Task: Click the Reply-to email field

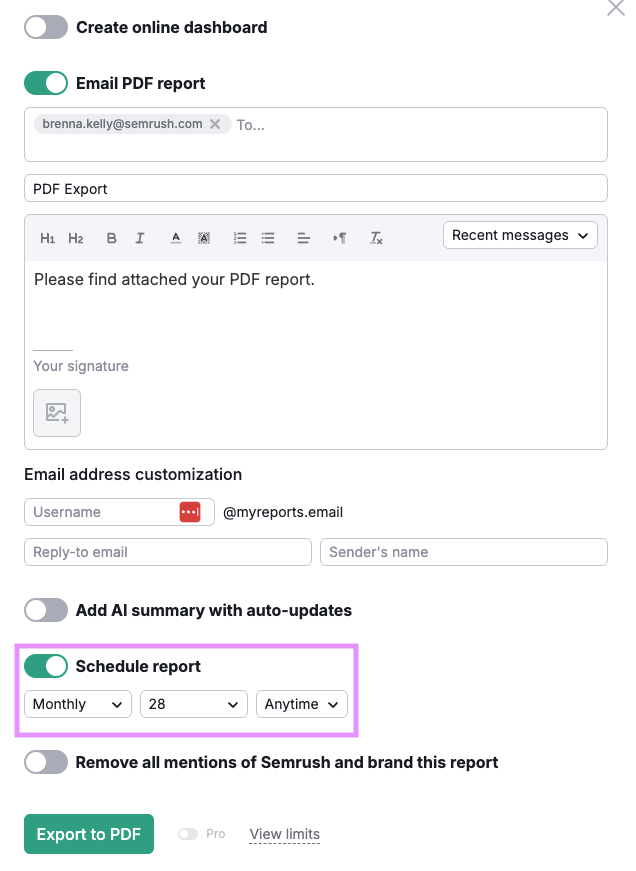Action: (x=168, y=552)
